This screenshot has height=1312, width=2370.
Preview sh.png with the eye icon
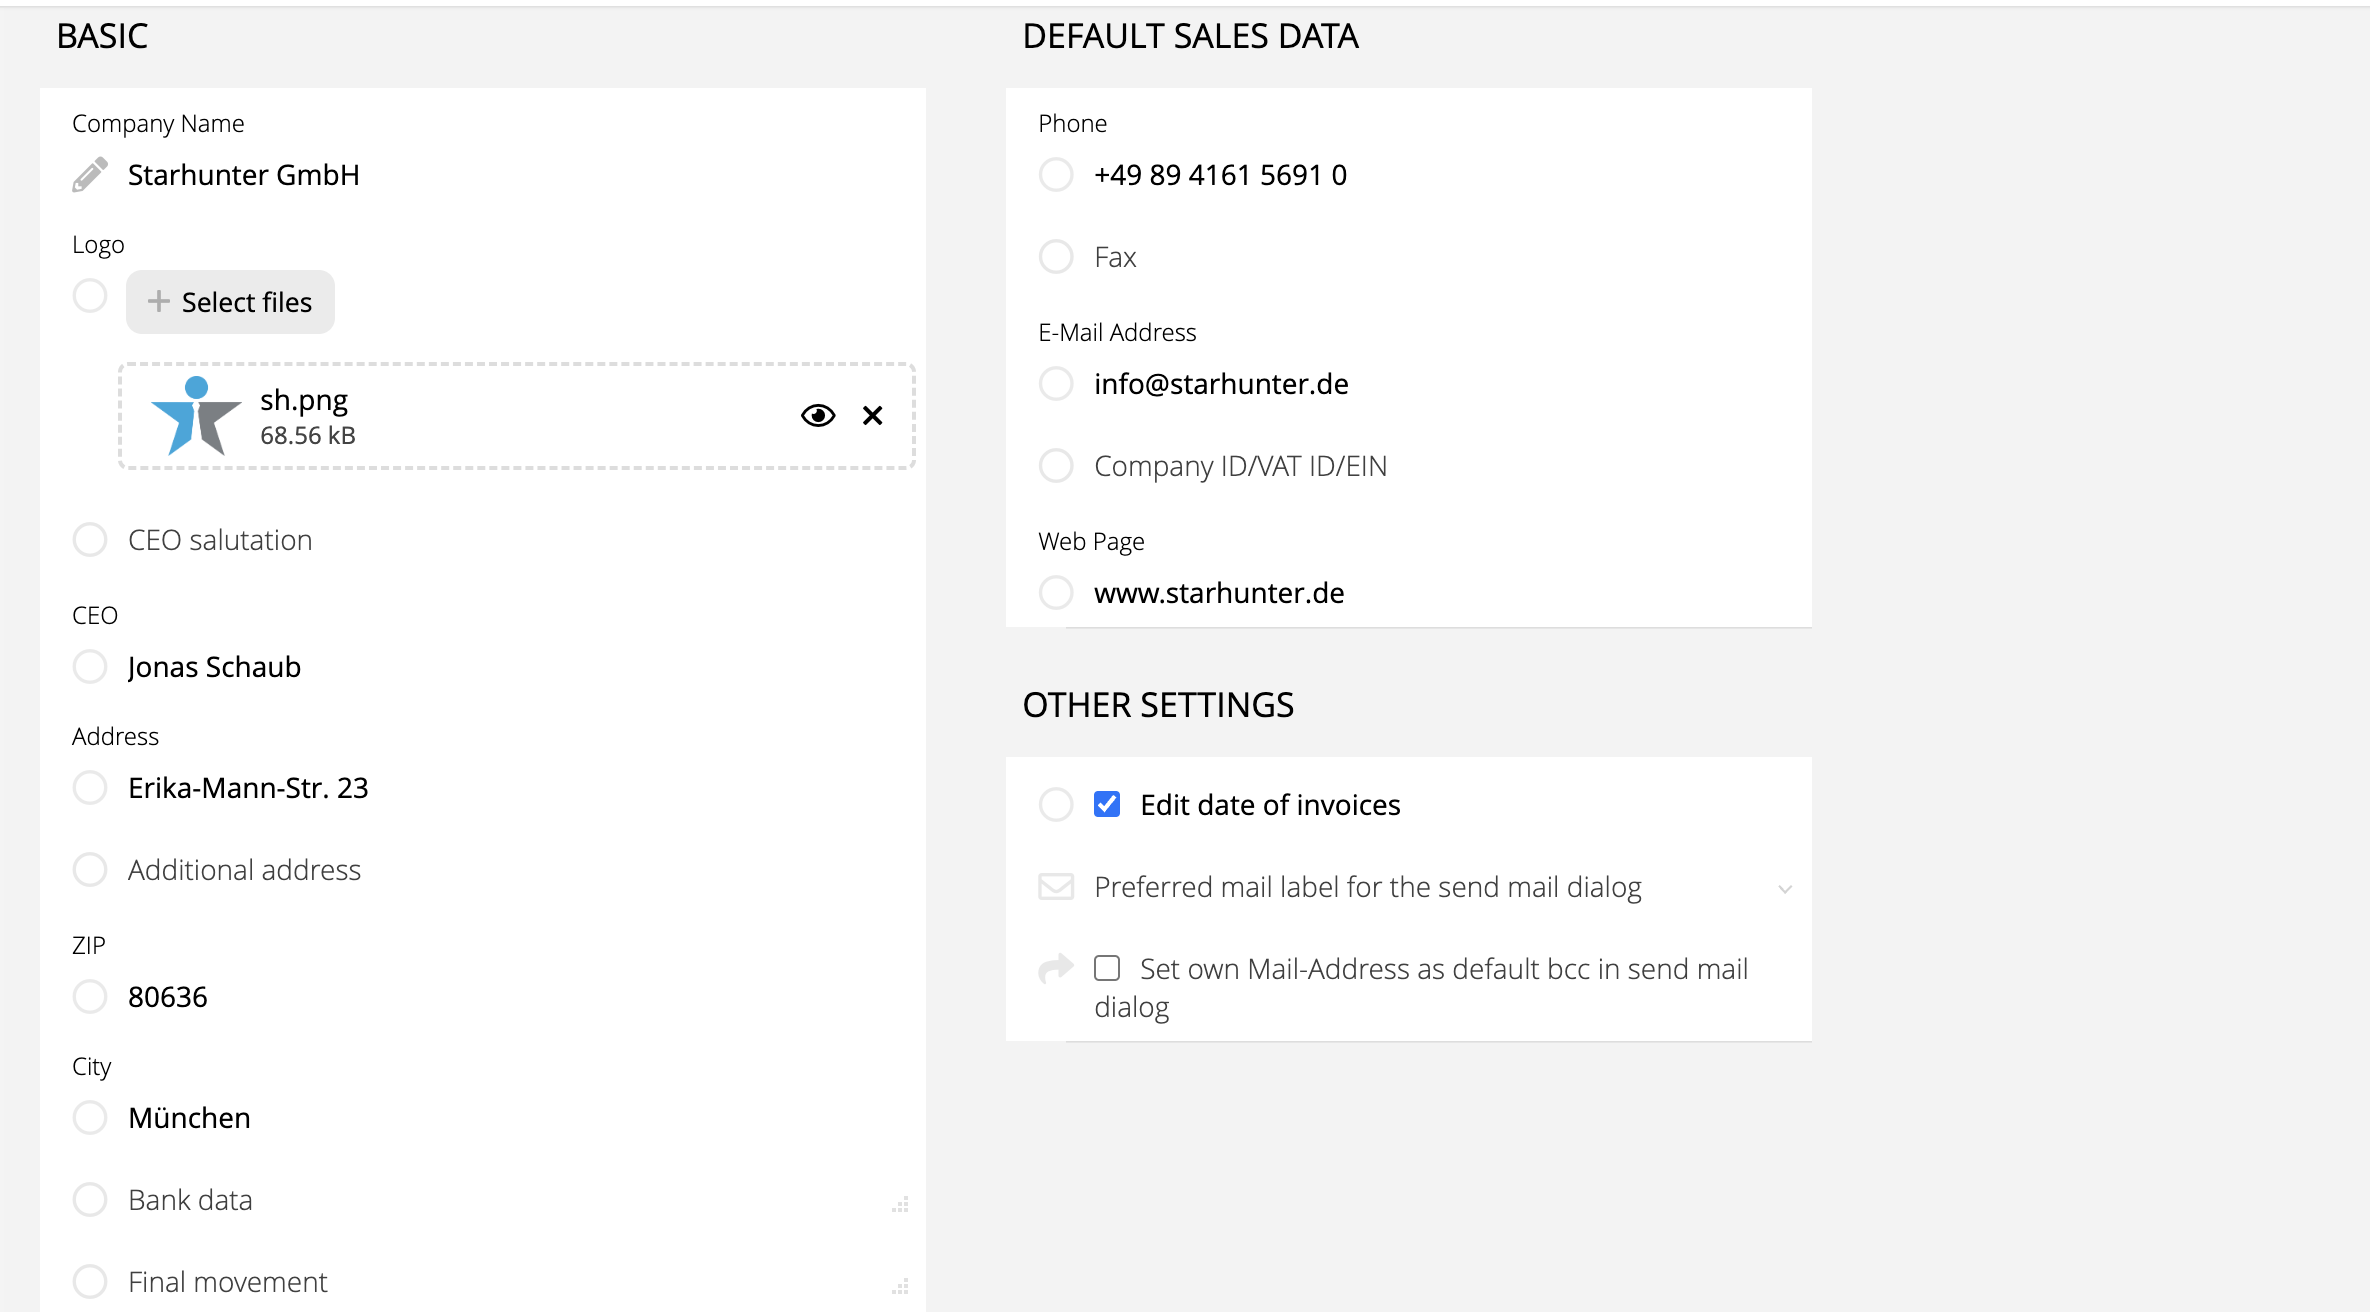click(x=817, y=416)
